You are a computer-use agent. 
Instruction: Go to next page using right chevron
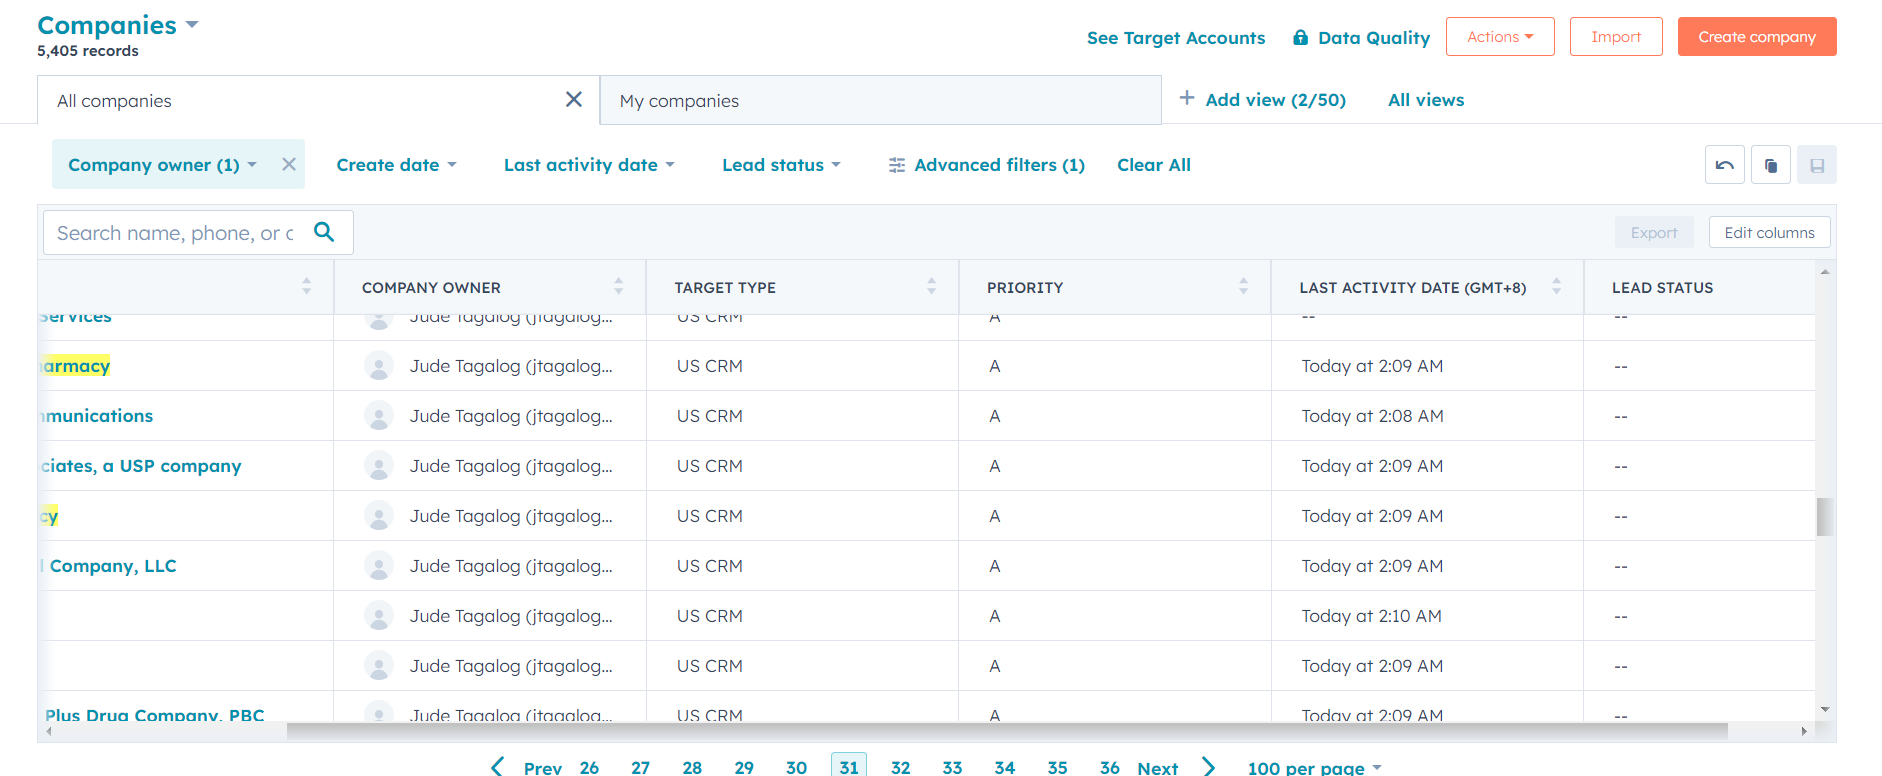1208,767
